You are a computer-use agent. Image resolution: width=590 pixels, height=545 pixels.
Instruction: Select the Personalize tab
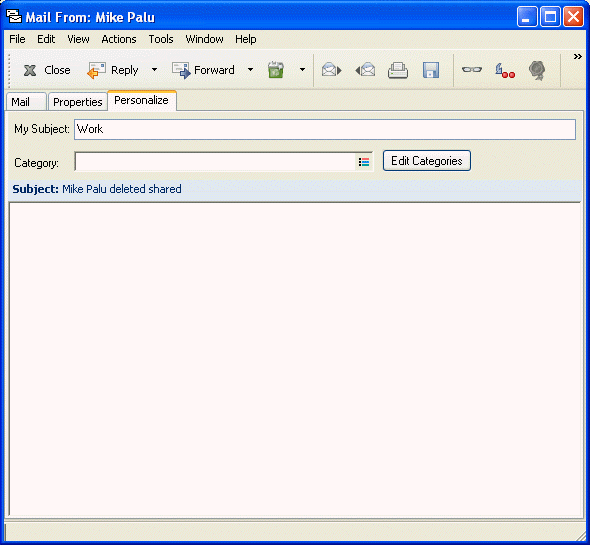pos(141,100)
